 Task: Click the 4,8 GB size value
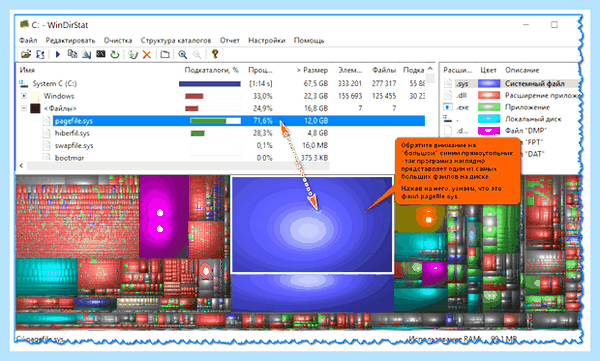point(318,133)
